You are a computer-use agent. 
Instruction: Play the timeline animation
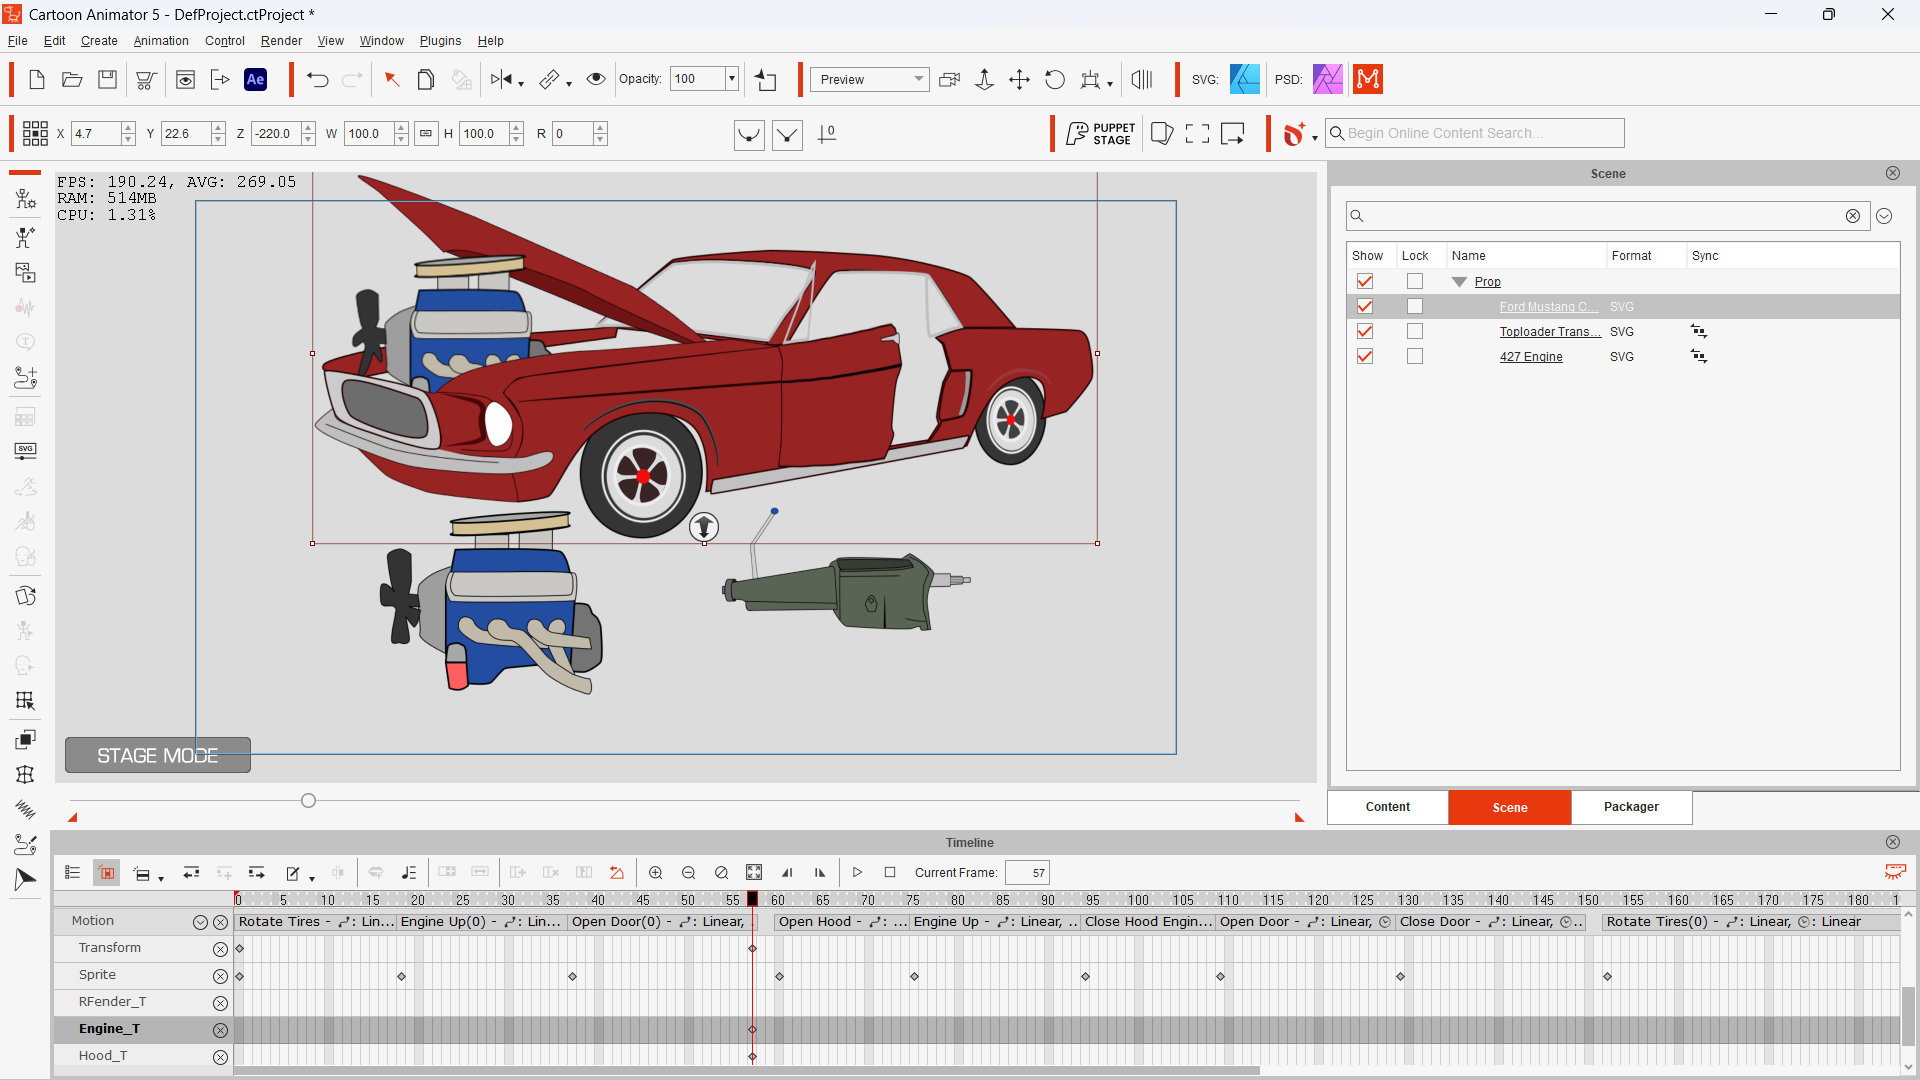tap(857, 873)
